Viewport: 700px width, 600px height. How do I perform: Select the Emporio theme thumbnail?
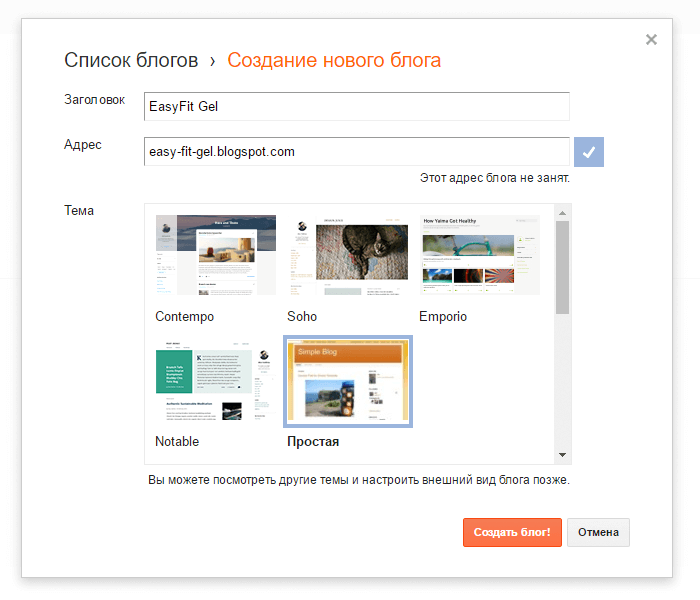[x=480, y=255]
